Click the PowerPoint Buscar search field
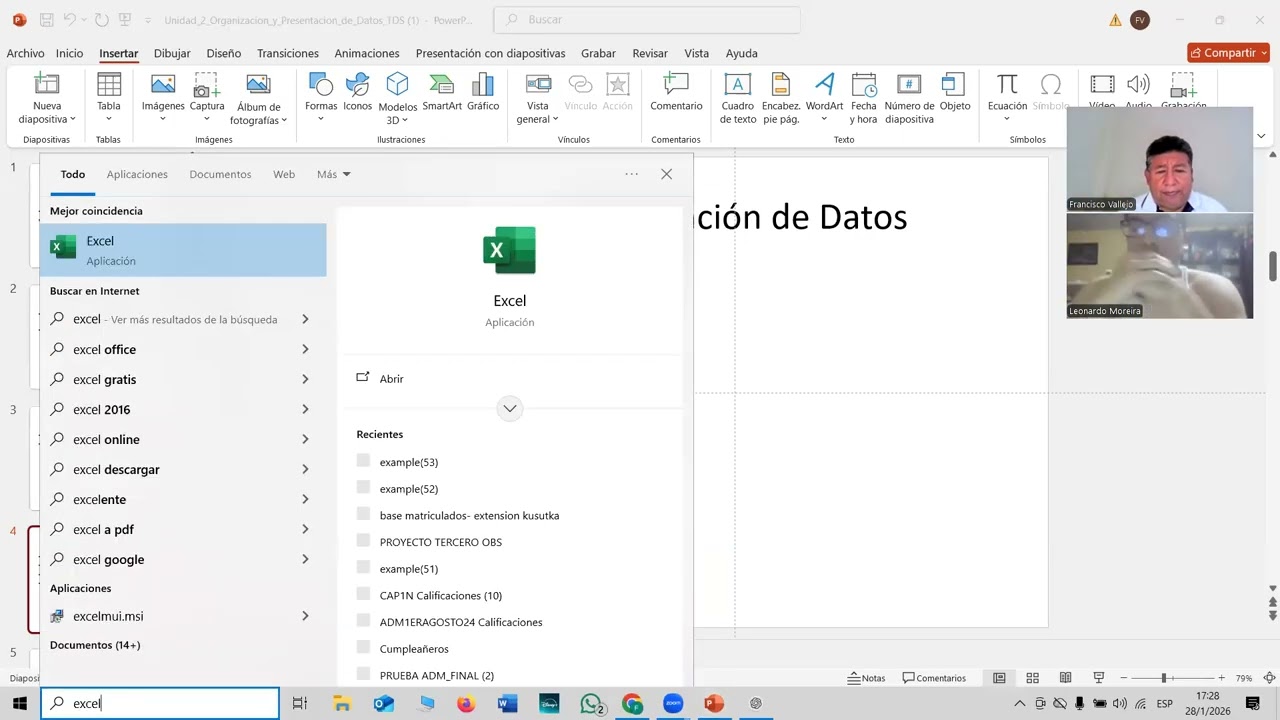Image resolution: width=1280 pixels, height=720 pixels. pos(647,19)
